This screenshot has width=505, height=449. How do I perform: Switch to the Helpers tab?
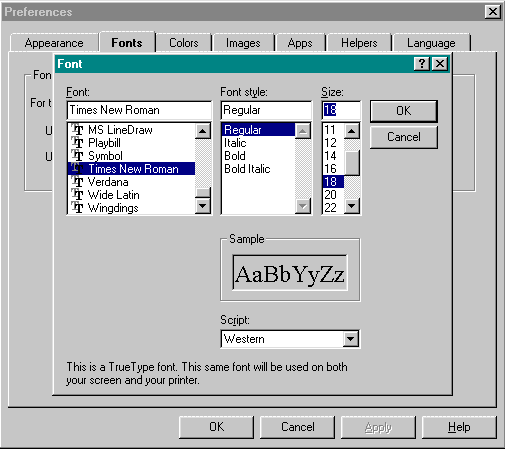tap(359, 43)
